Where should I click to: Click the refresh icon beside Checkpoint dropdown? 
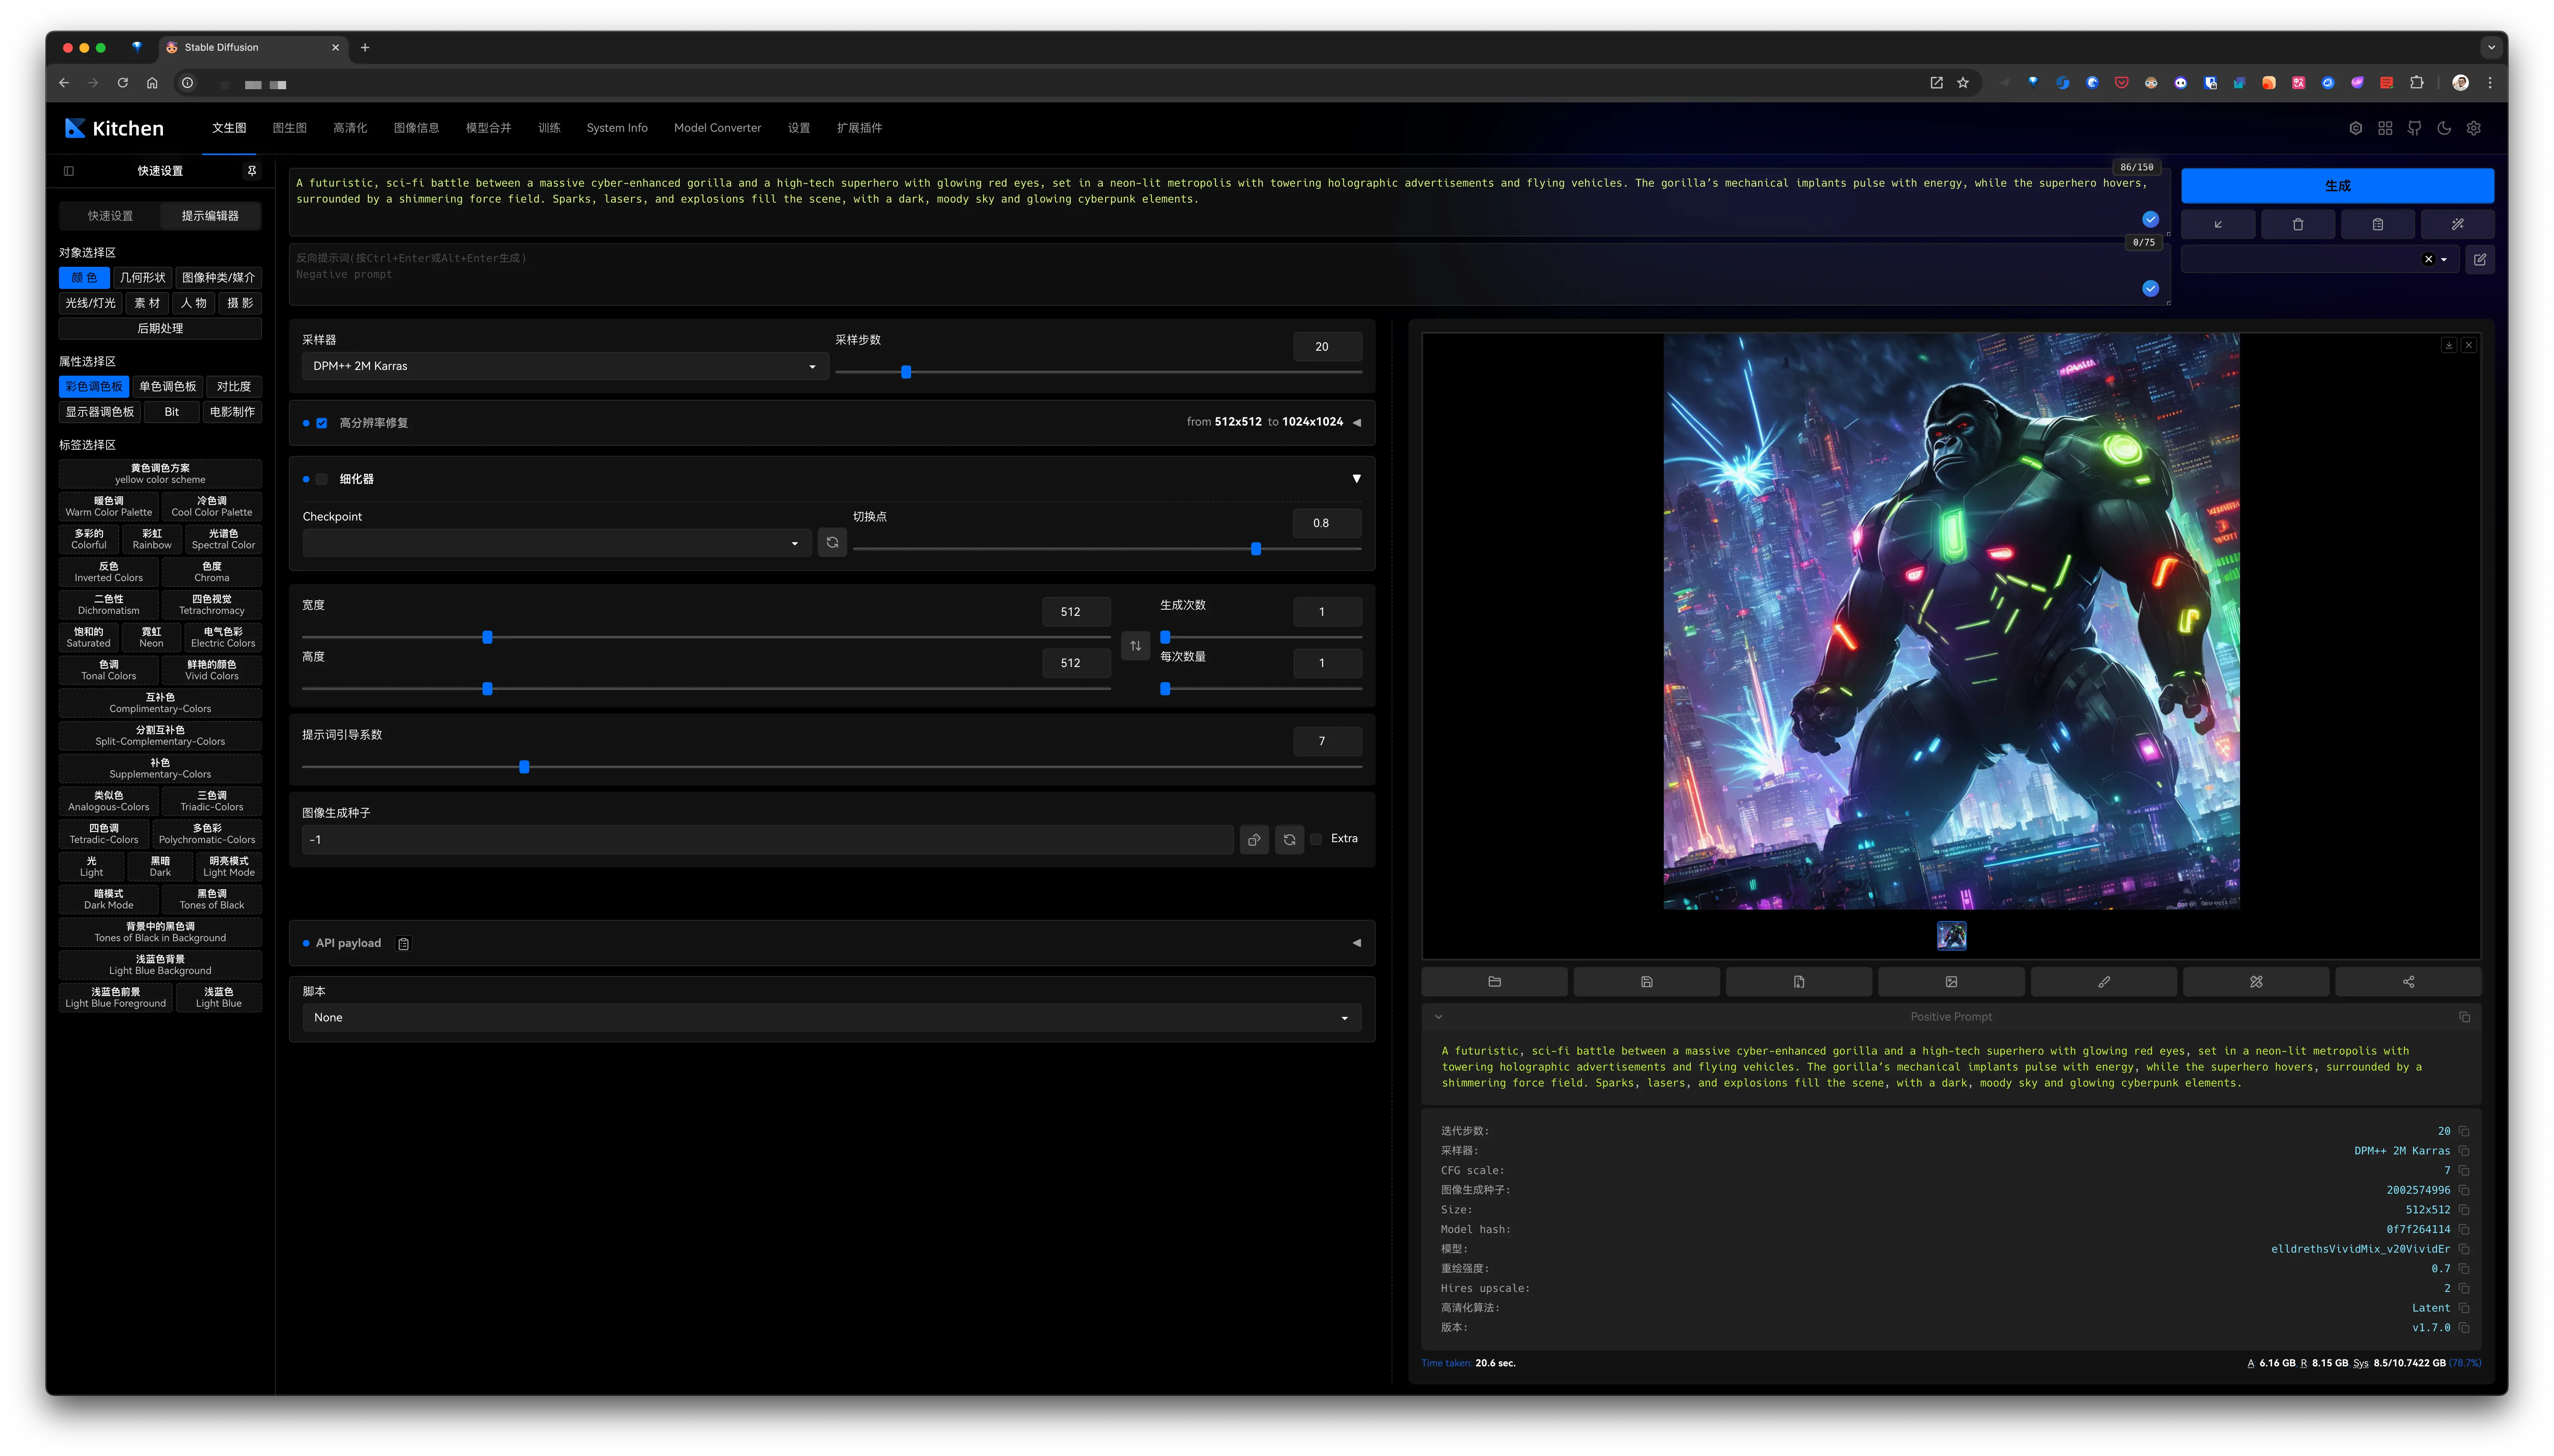click(x=832, y=542)
